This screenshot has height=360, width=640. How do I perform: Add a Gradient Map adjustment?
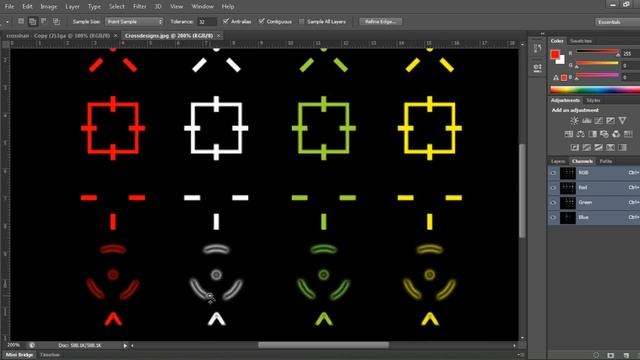622,147
